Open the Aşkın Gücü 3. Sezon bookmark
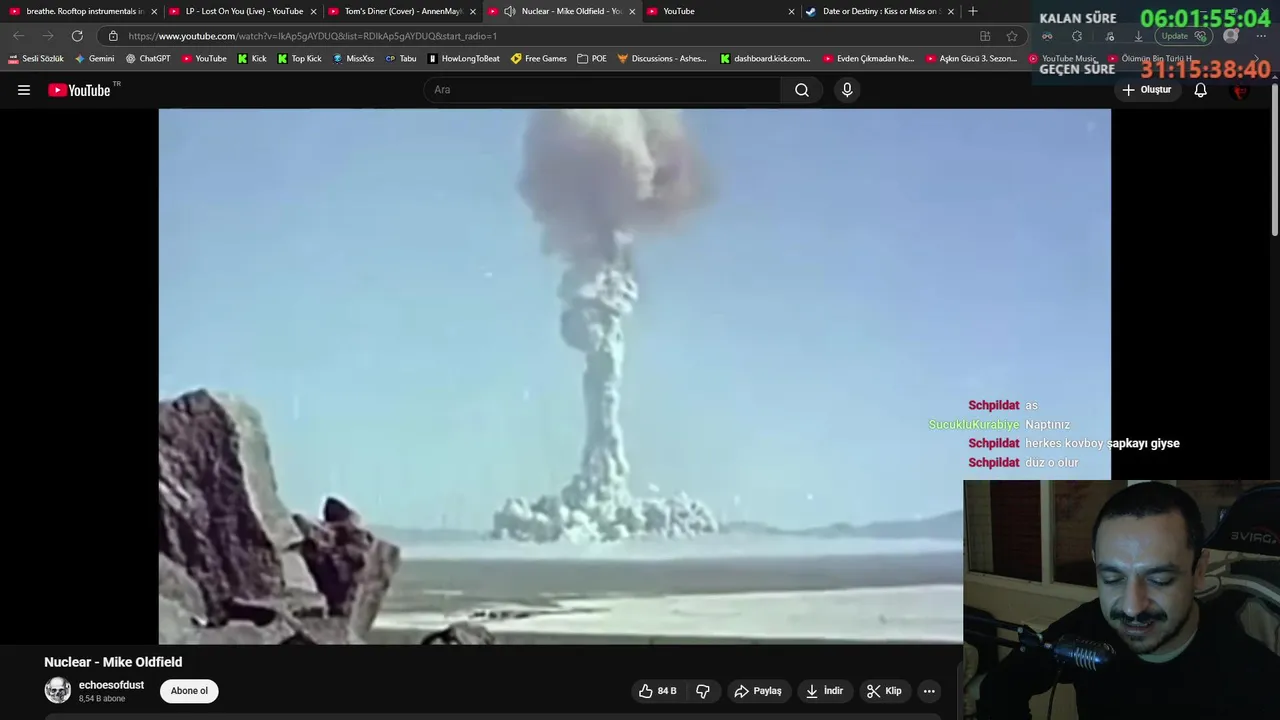Image resolution: width=1280 pixels, height=720 pixels. (972, 59)
